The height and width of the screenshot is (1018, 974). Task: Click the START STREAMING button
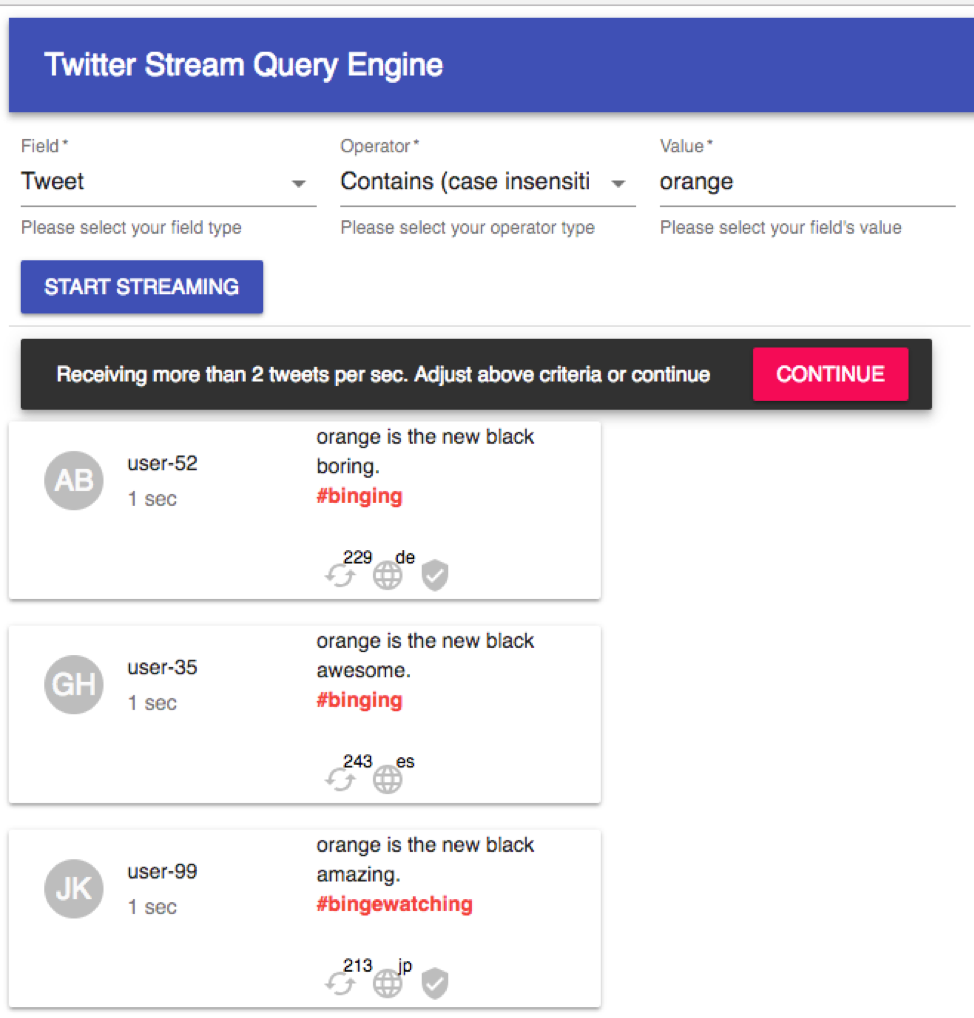coord(142,287)
